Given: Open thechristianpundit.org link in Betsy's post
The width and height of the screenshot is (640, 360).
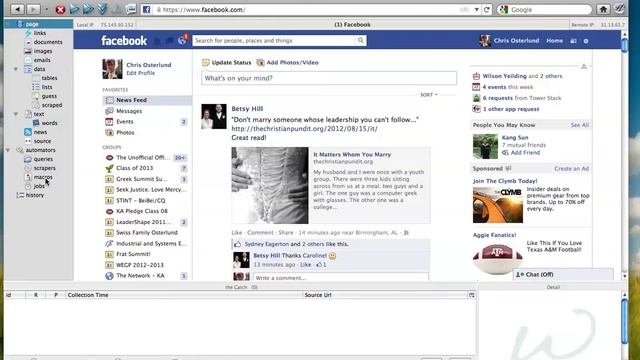Looking at the screenshot, I should (x=304, y=129).
